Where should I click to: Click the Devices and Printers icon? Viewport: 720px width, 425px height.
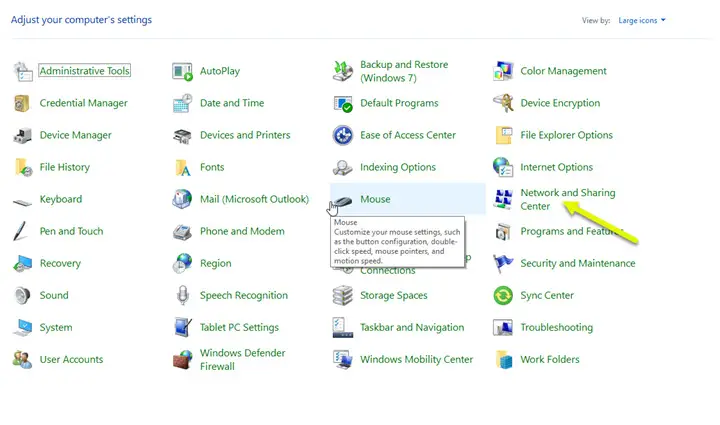click(x=182, y=136)
